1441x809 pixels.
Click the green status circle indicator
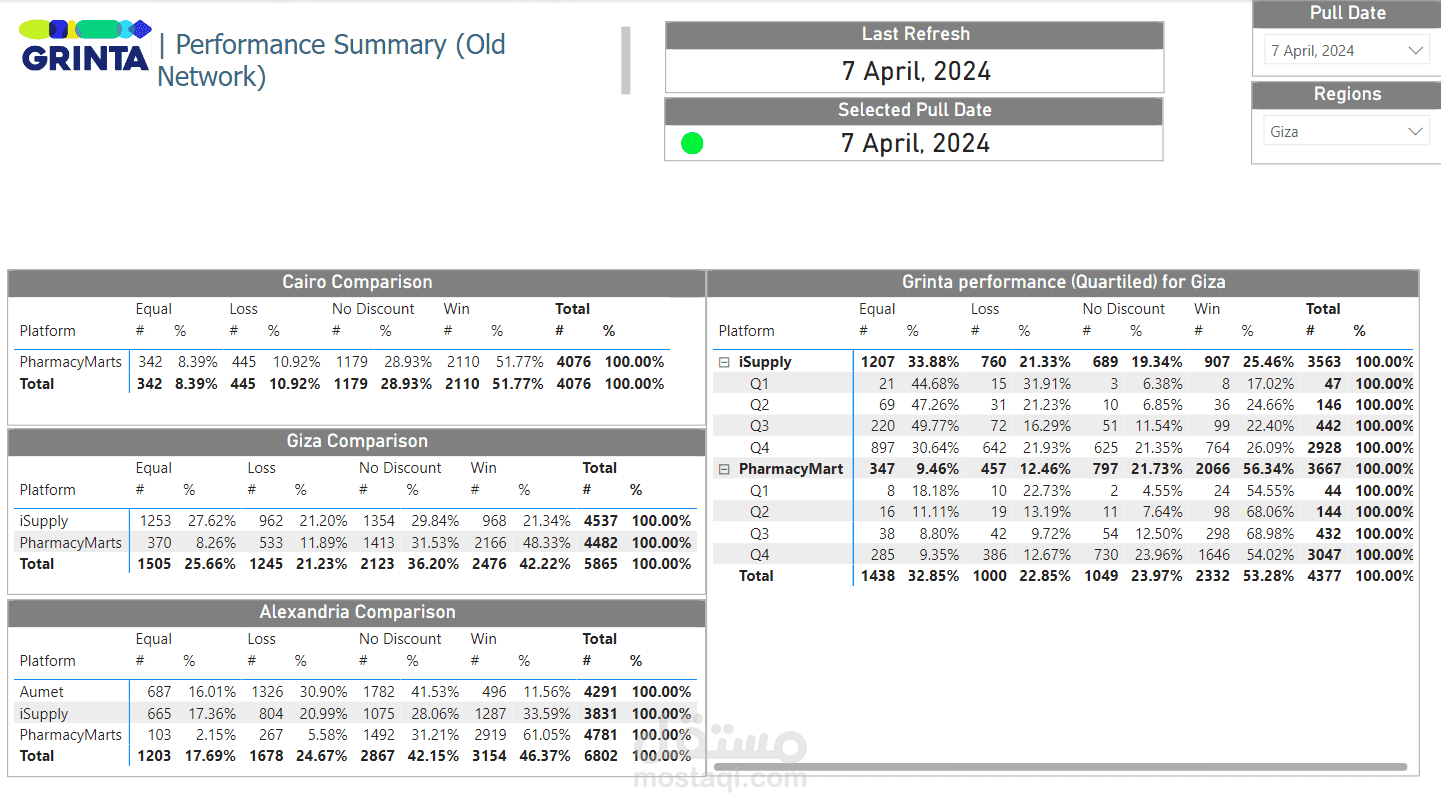pyautogui.click(x=692, y=143)
